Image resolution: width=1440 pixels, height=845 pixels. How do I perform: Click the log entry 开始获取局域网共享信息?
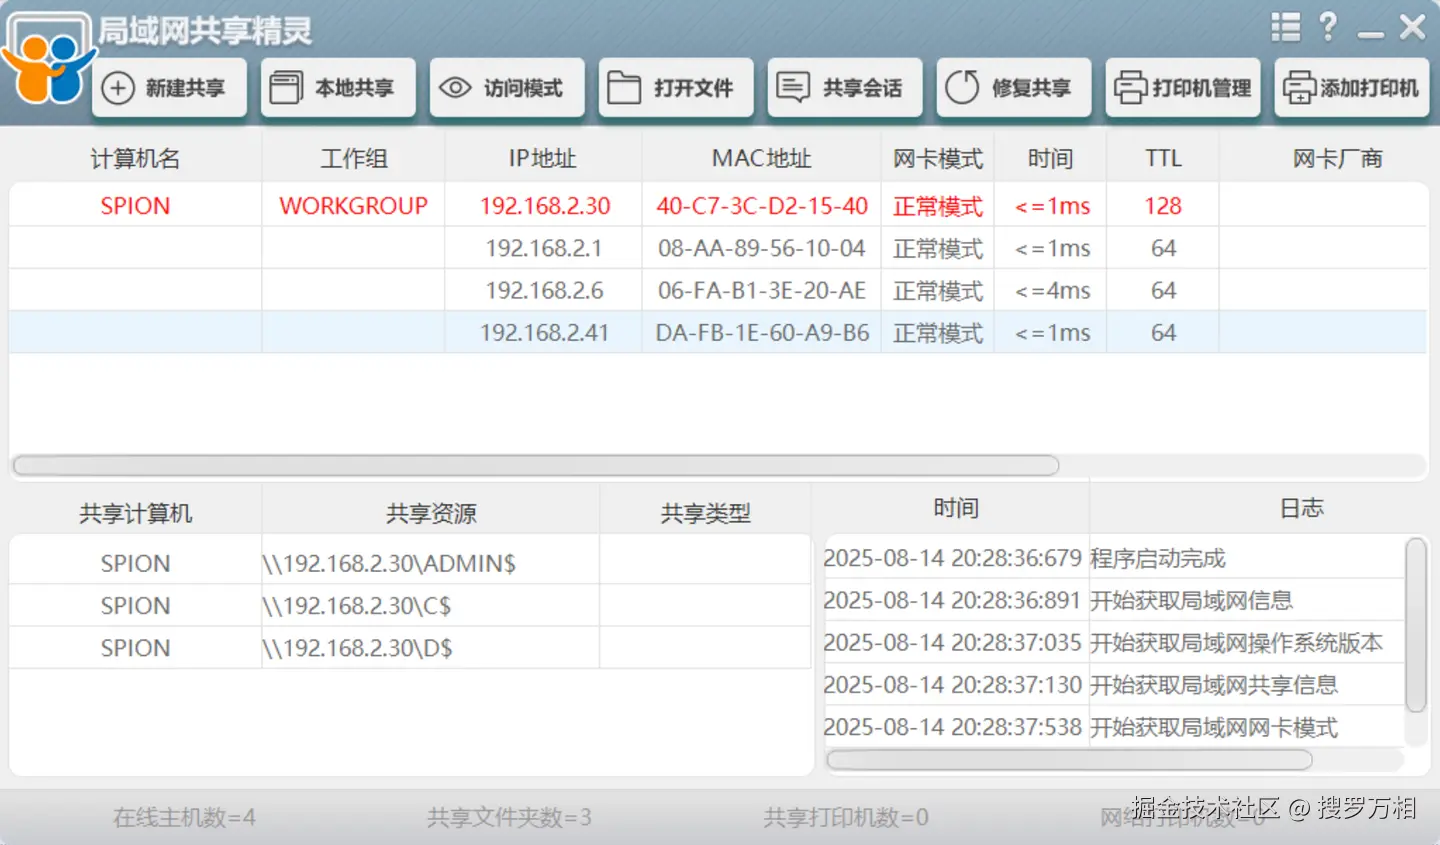tap(1213, 684)
